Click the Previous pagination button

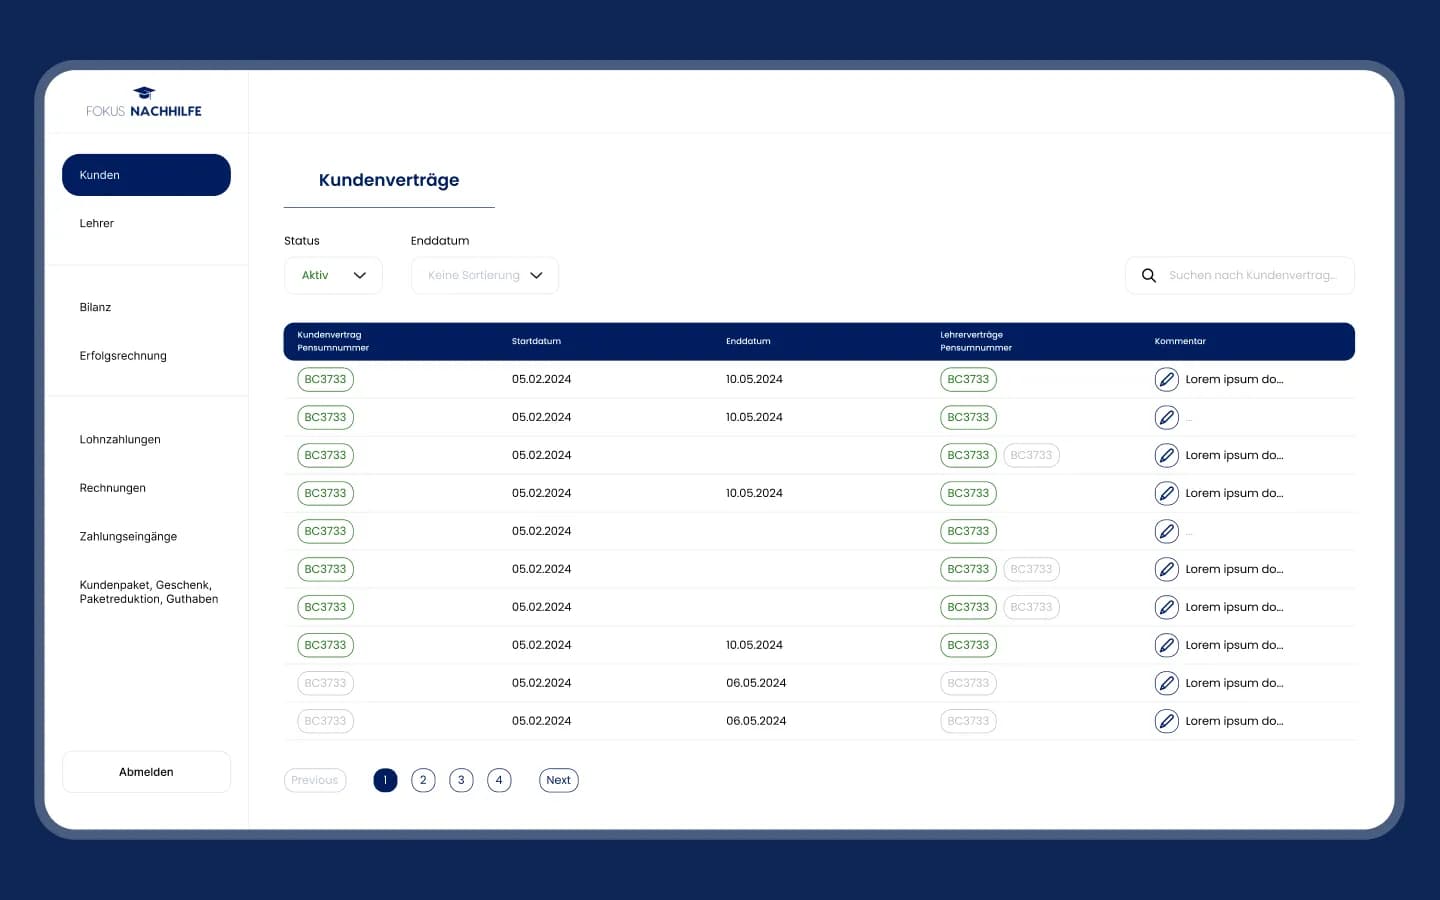point(315,781)
